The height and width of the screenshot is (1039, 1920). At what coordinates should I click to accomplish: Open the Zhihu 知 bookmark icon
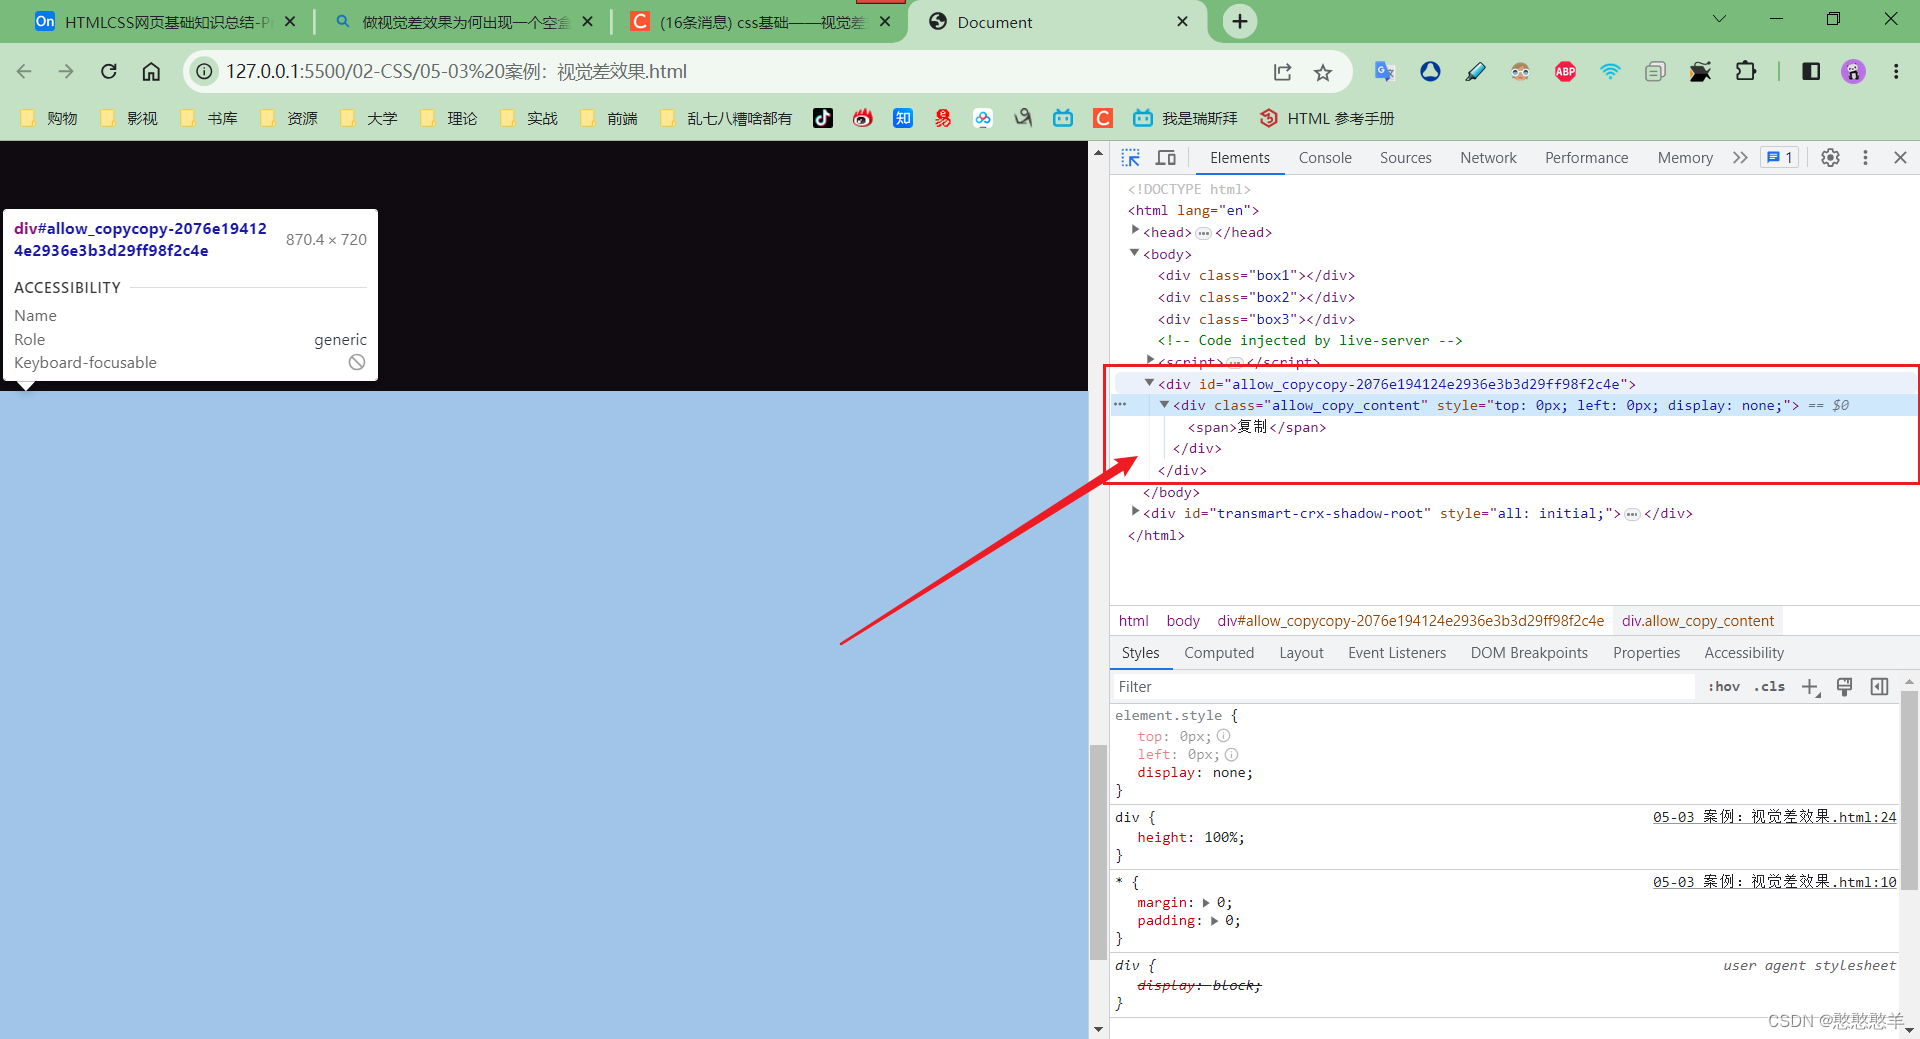click(902, 118)
